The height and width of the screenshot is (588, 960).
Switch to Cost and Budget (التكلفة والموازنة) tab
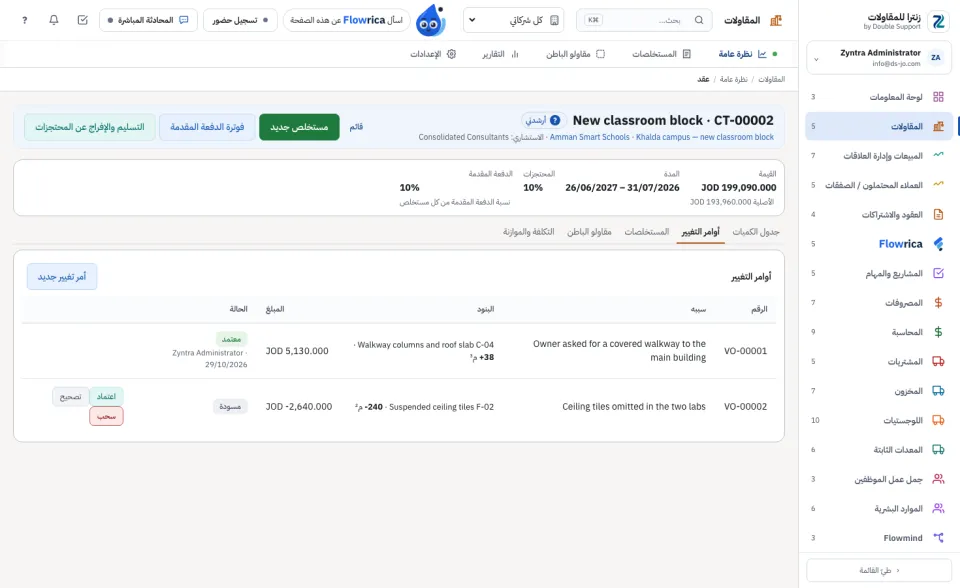[x=528, y=232]
